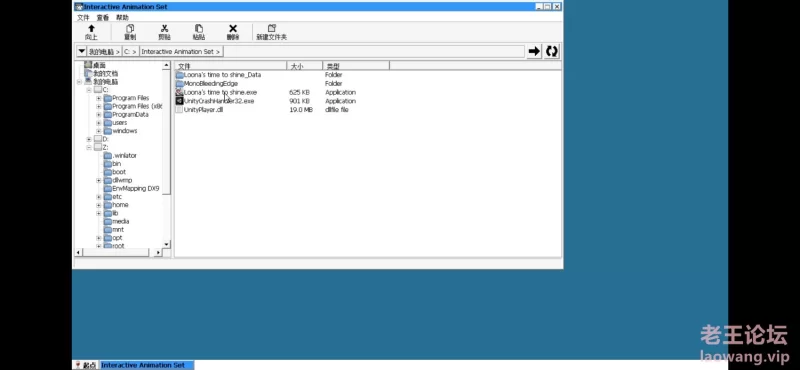Click the EnvMapping DX9 folder icon
Image resolution: width=800 pixels, height=370 pixels.
click(x=108, y=189)
